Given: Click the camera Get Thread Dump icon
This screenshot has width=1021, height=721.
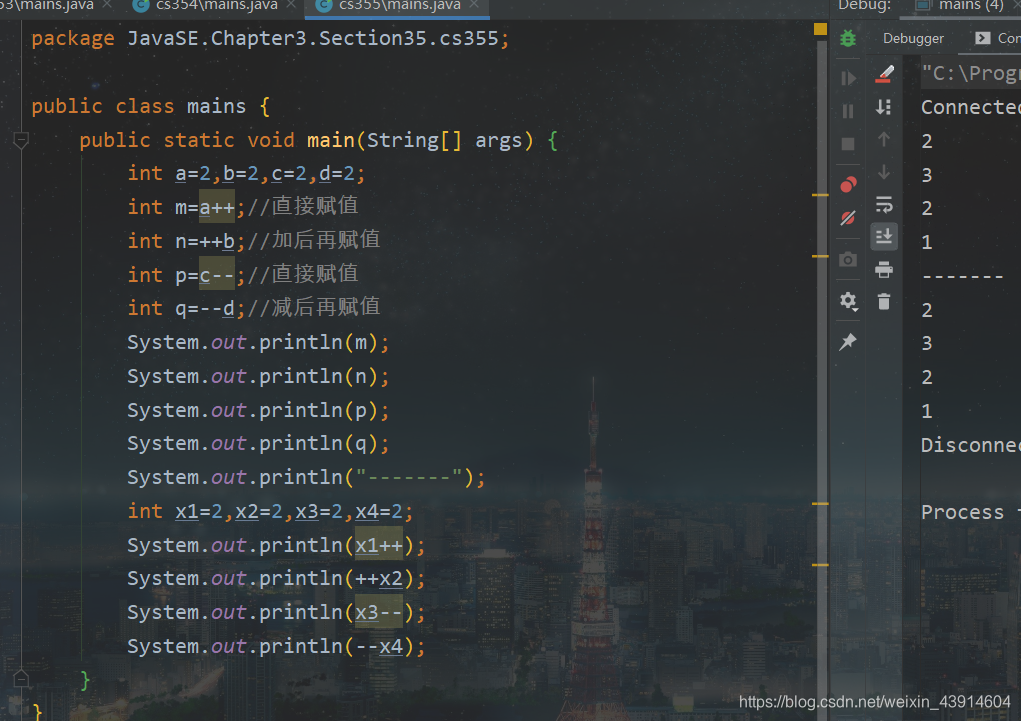Looking at the screenshot, I should 848,260.
